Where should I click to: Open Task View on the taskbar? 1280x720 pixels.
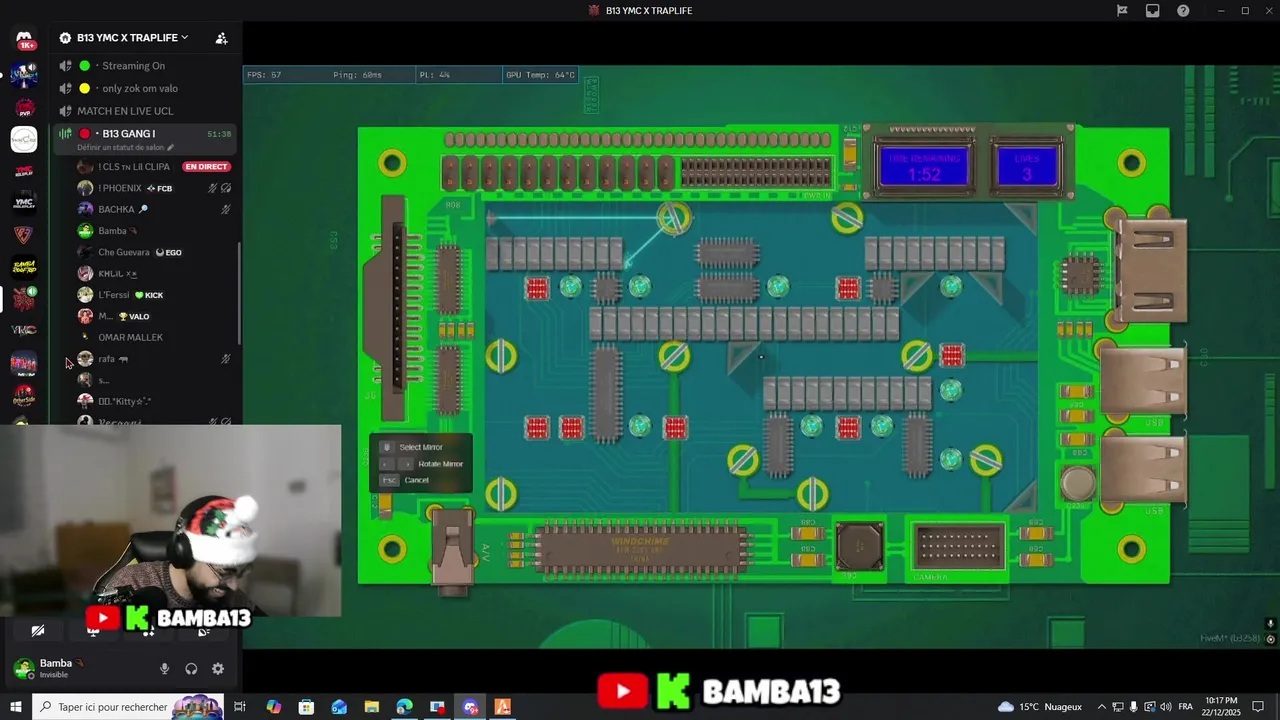click(240, 707)
